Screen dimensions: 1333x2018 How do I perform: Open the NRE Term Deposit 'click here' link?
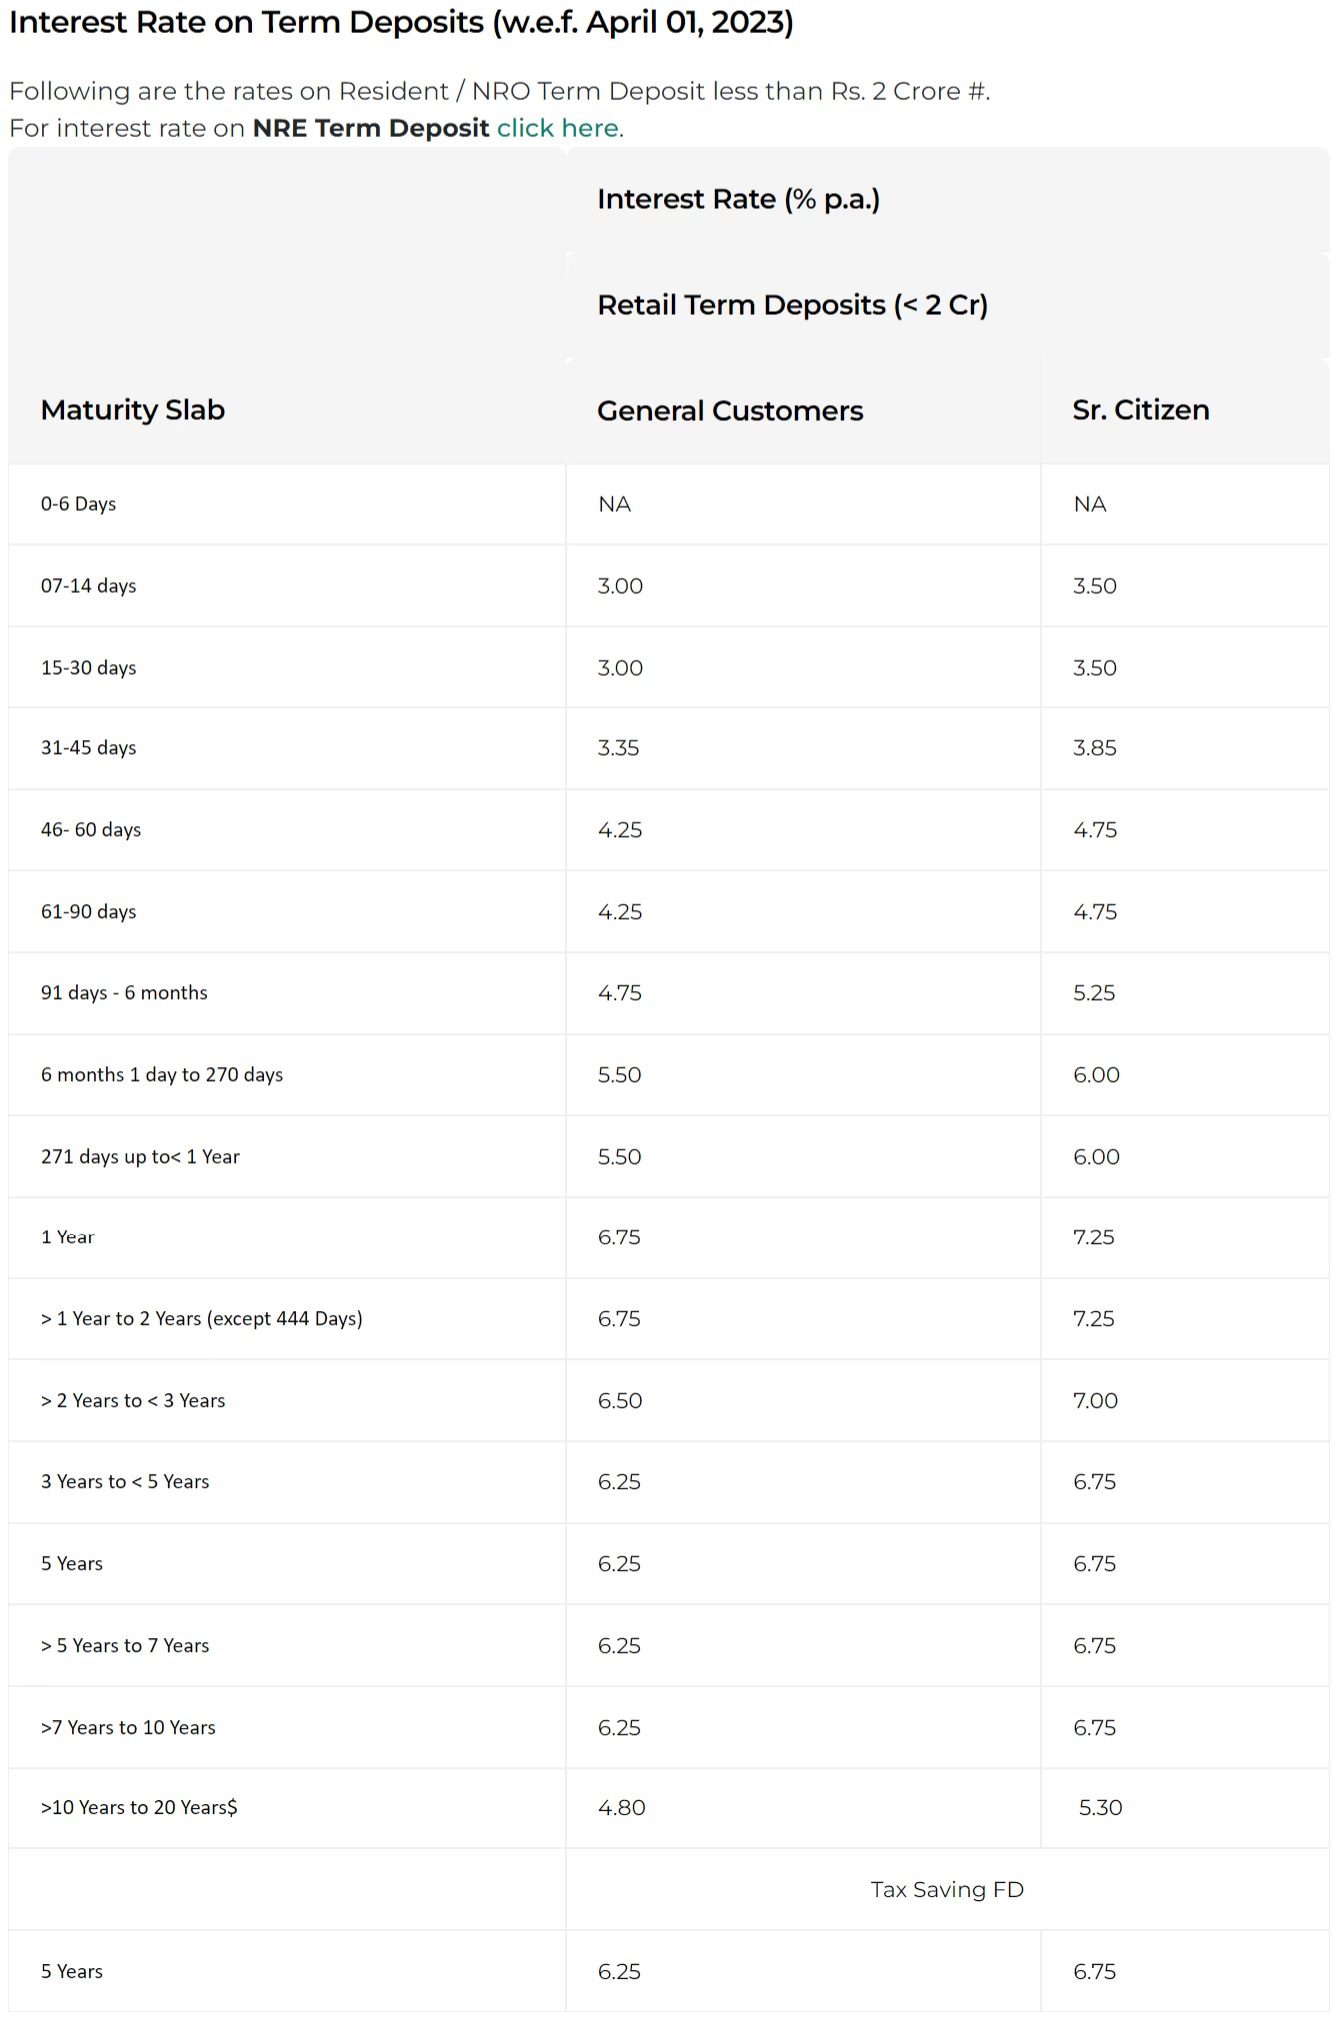557,128
